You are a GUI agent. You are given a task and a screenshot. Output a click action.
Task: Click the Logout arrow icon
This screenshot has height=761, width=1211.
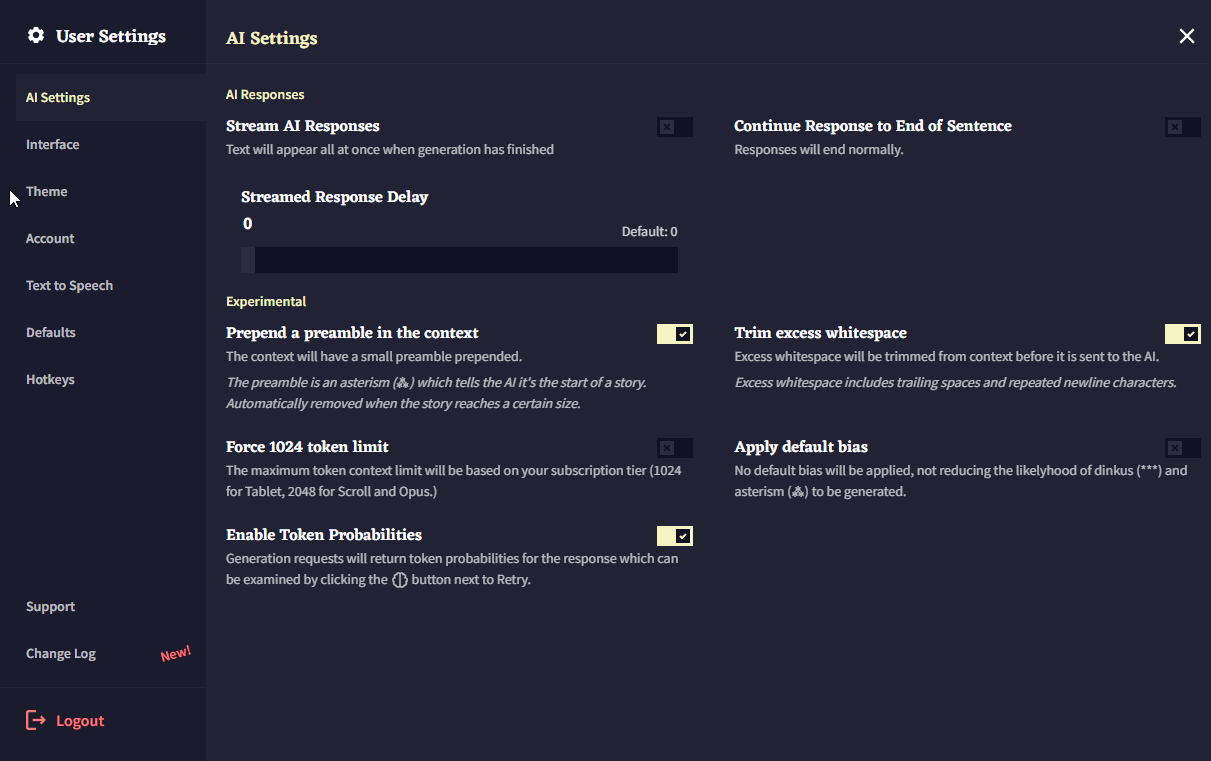[36, 720]
